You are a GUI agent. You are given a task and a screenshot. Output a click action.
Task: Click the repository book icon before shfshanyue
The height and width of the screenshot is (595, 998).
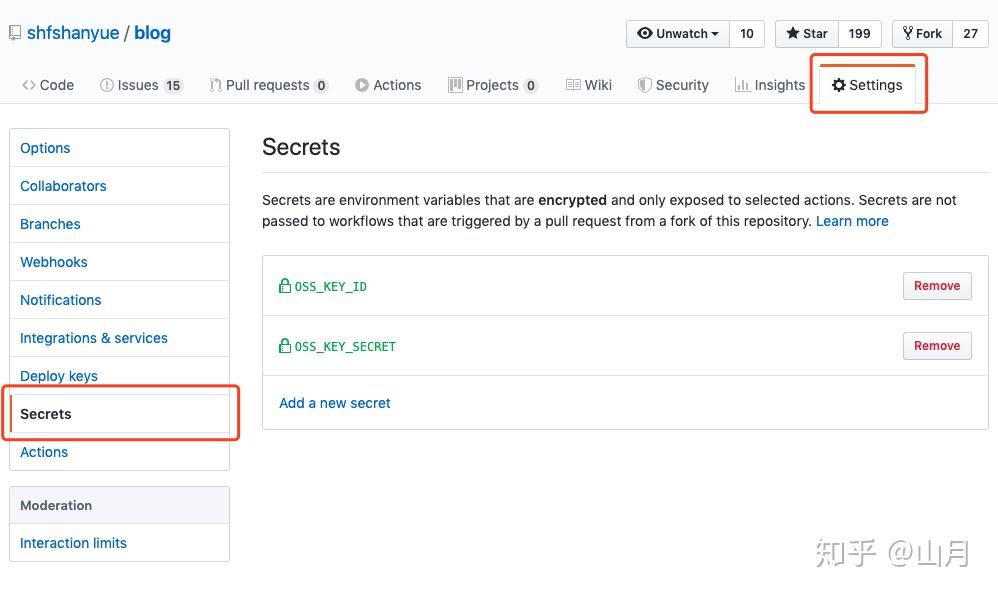14,32
